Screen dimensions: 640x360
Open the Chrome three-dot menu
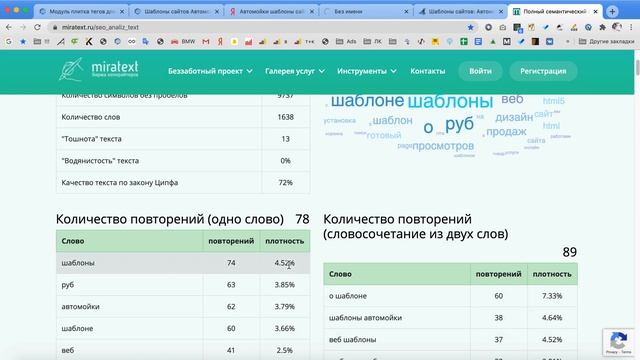pyautogui.click(x=631, y=27)
